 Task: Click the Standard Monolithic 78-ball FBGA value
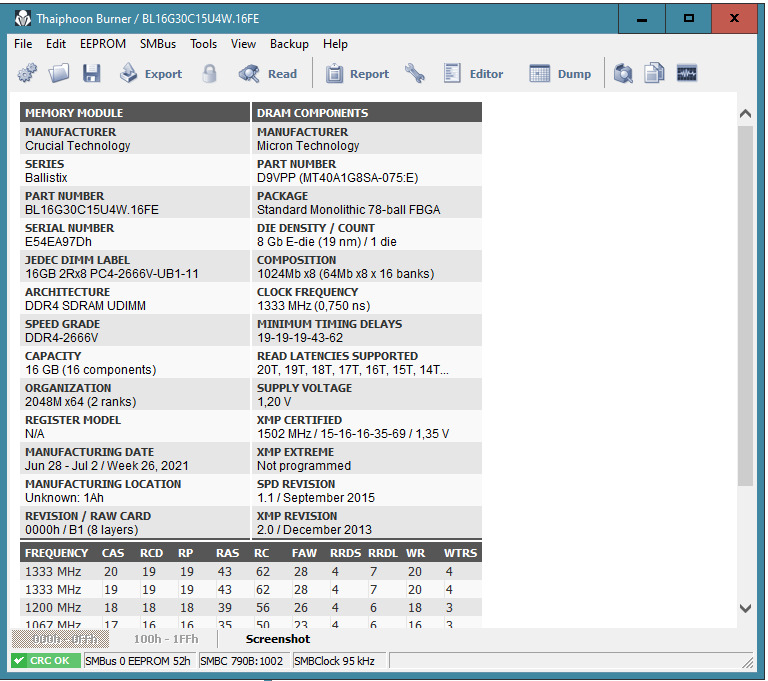[x=349, y=210]
